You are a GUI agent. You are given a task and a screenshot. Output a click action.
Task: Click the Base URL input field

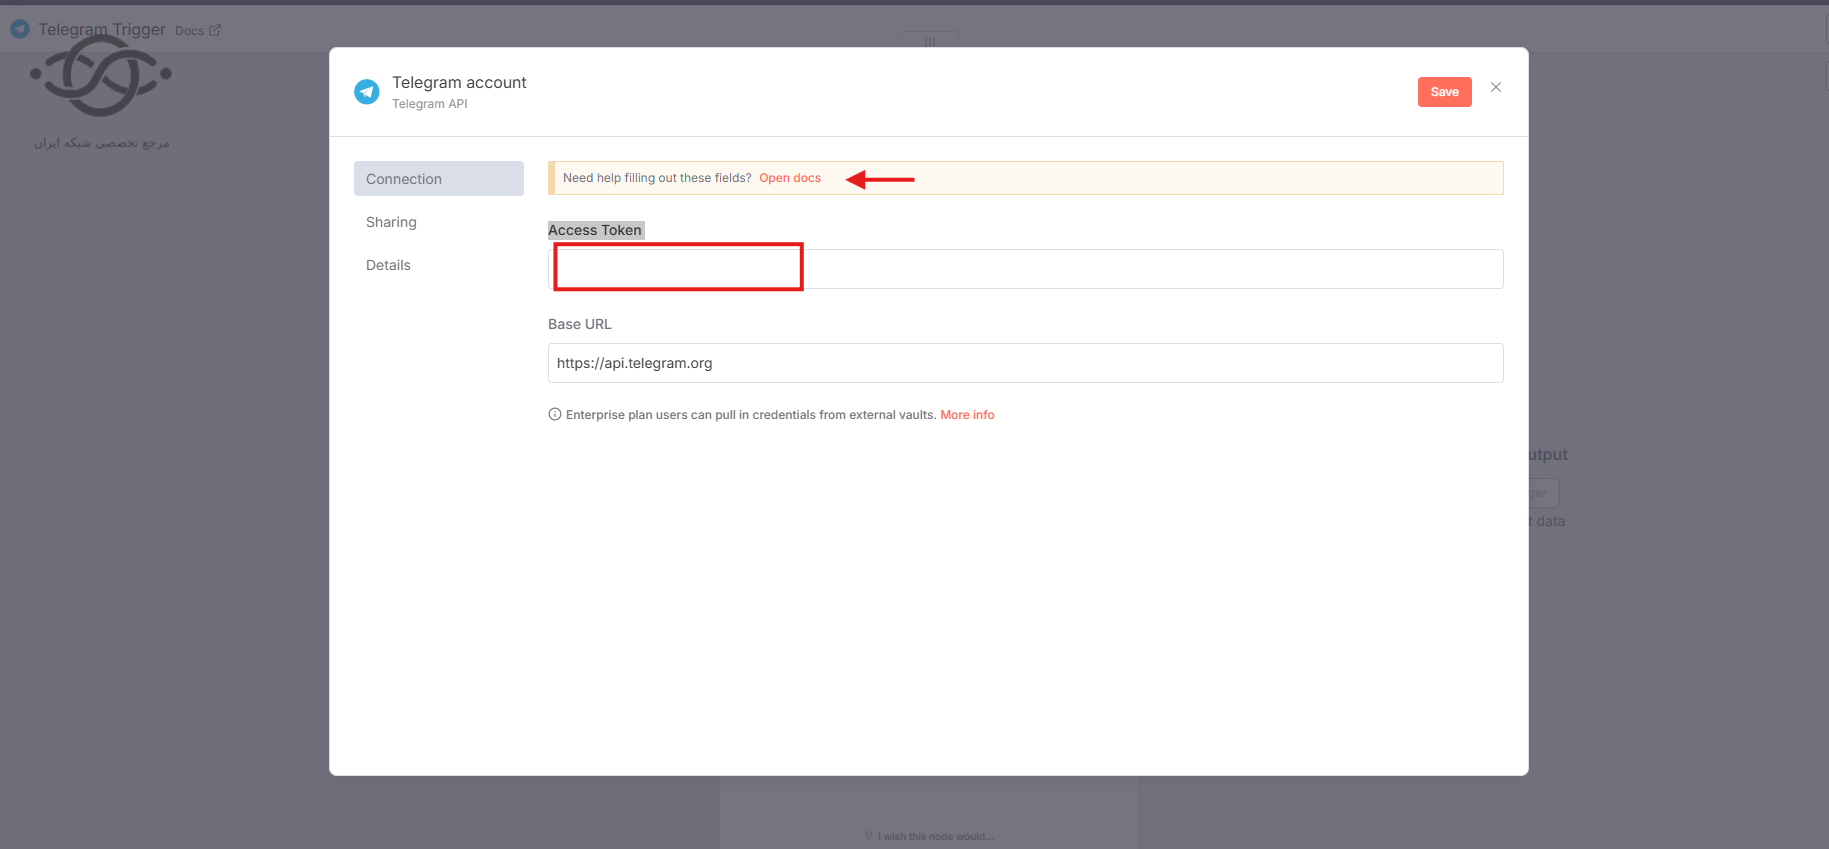(1025, 363)
